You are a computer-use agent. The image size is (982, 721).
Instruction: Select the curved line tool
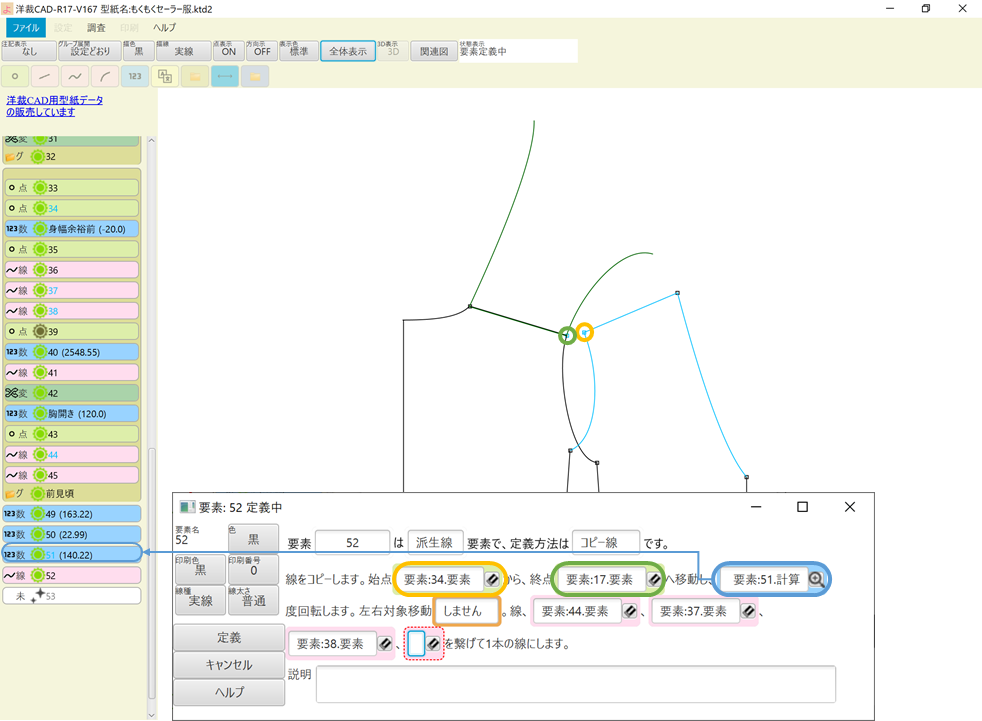(74, 75)
